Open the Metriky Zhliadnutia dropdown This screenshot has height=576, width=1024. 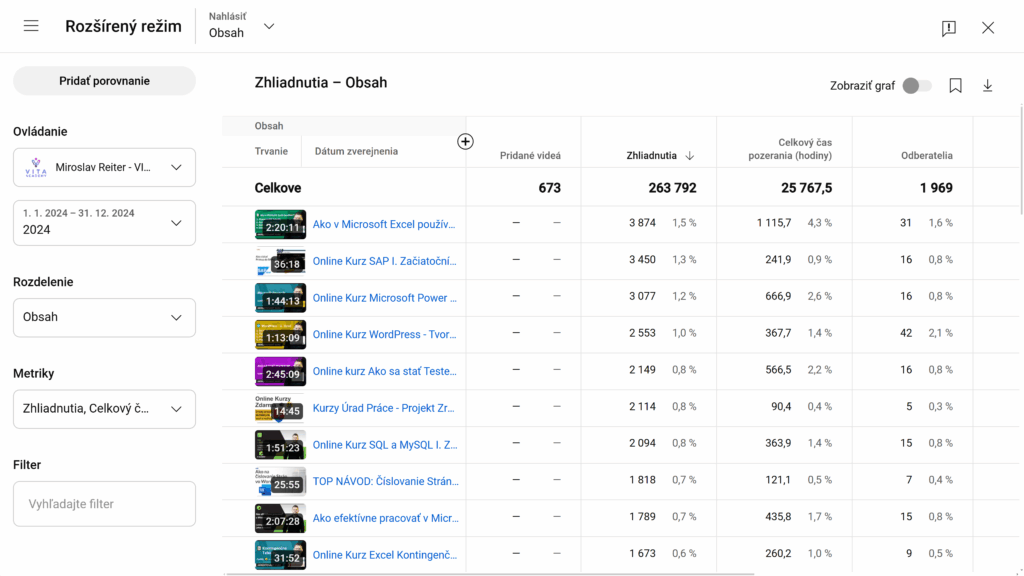(104, 409)
